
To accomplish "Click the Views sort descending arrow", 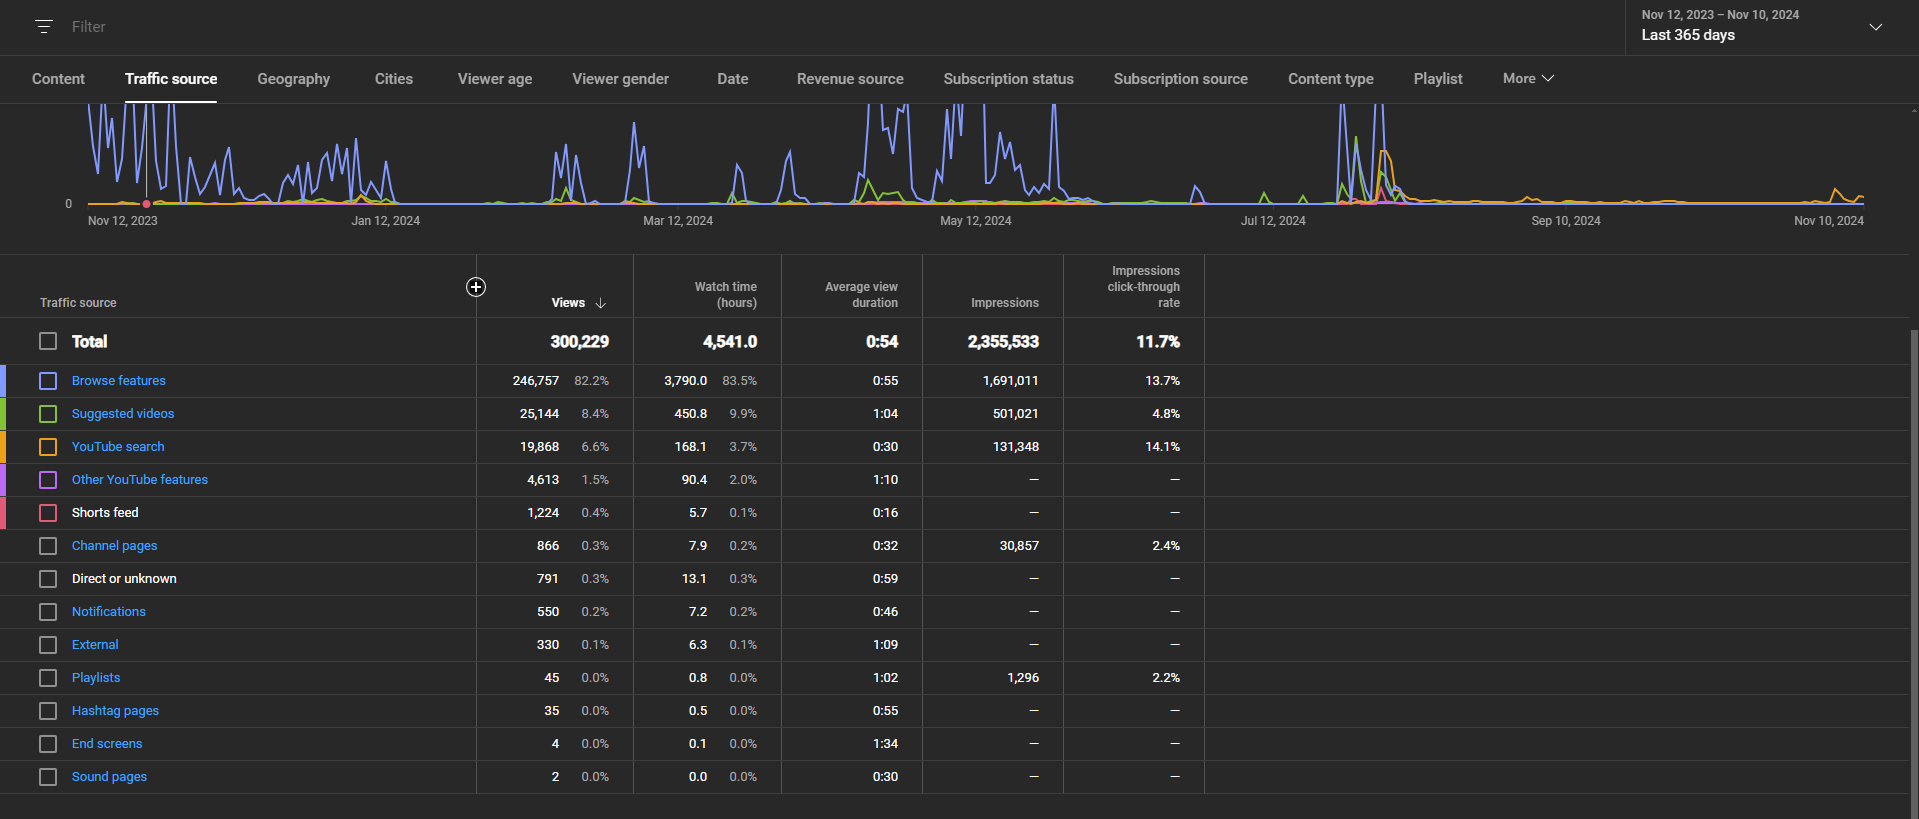I will point(600,303).
